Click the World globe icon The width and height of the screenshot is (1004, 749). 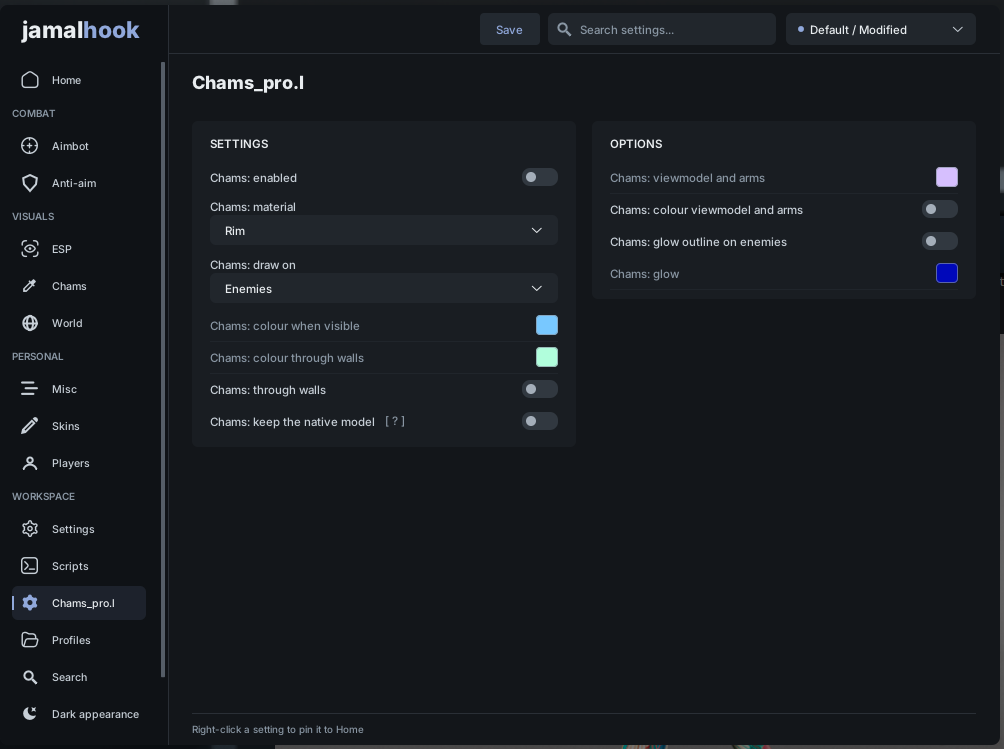(29, 323)
